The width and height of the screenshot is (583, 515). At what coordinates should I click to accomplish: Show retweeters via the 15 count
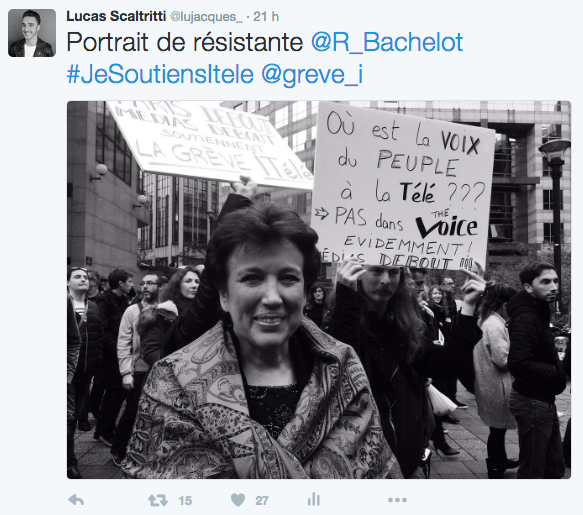(185, 500)
